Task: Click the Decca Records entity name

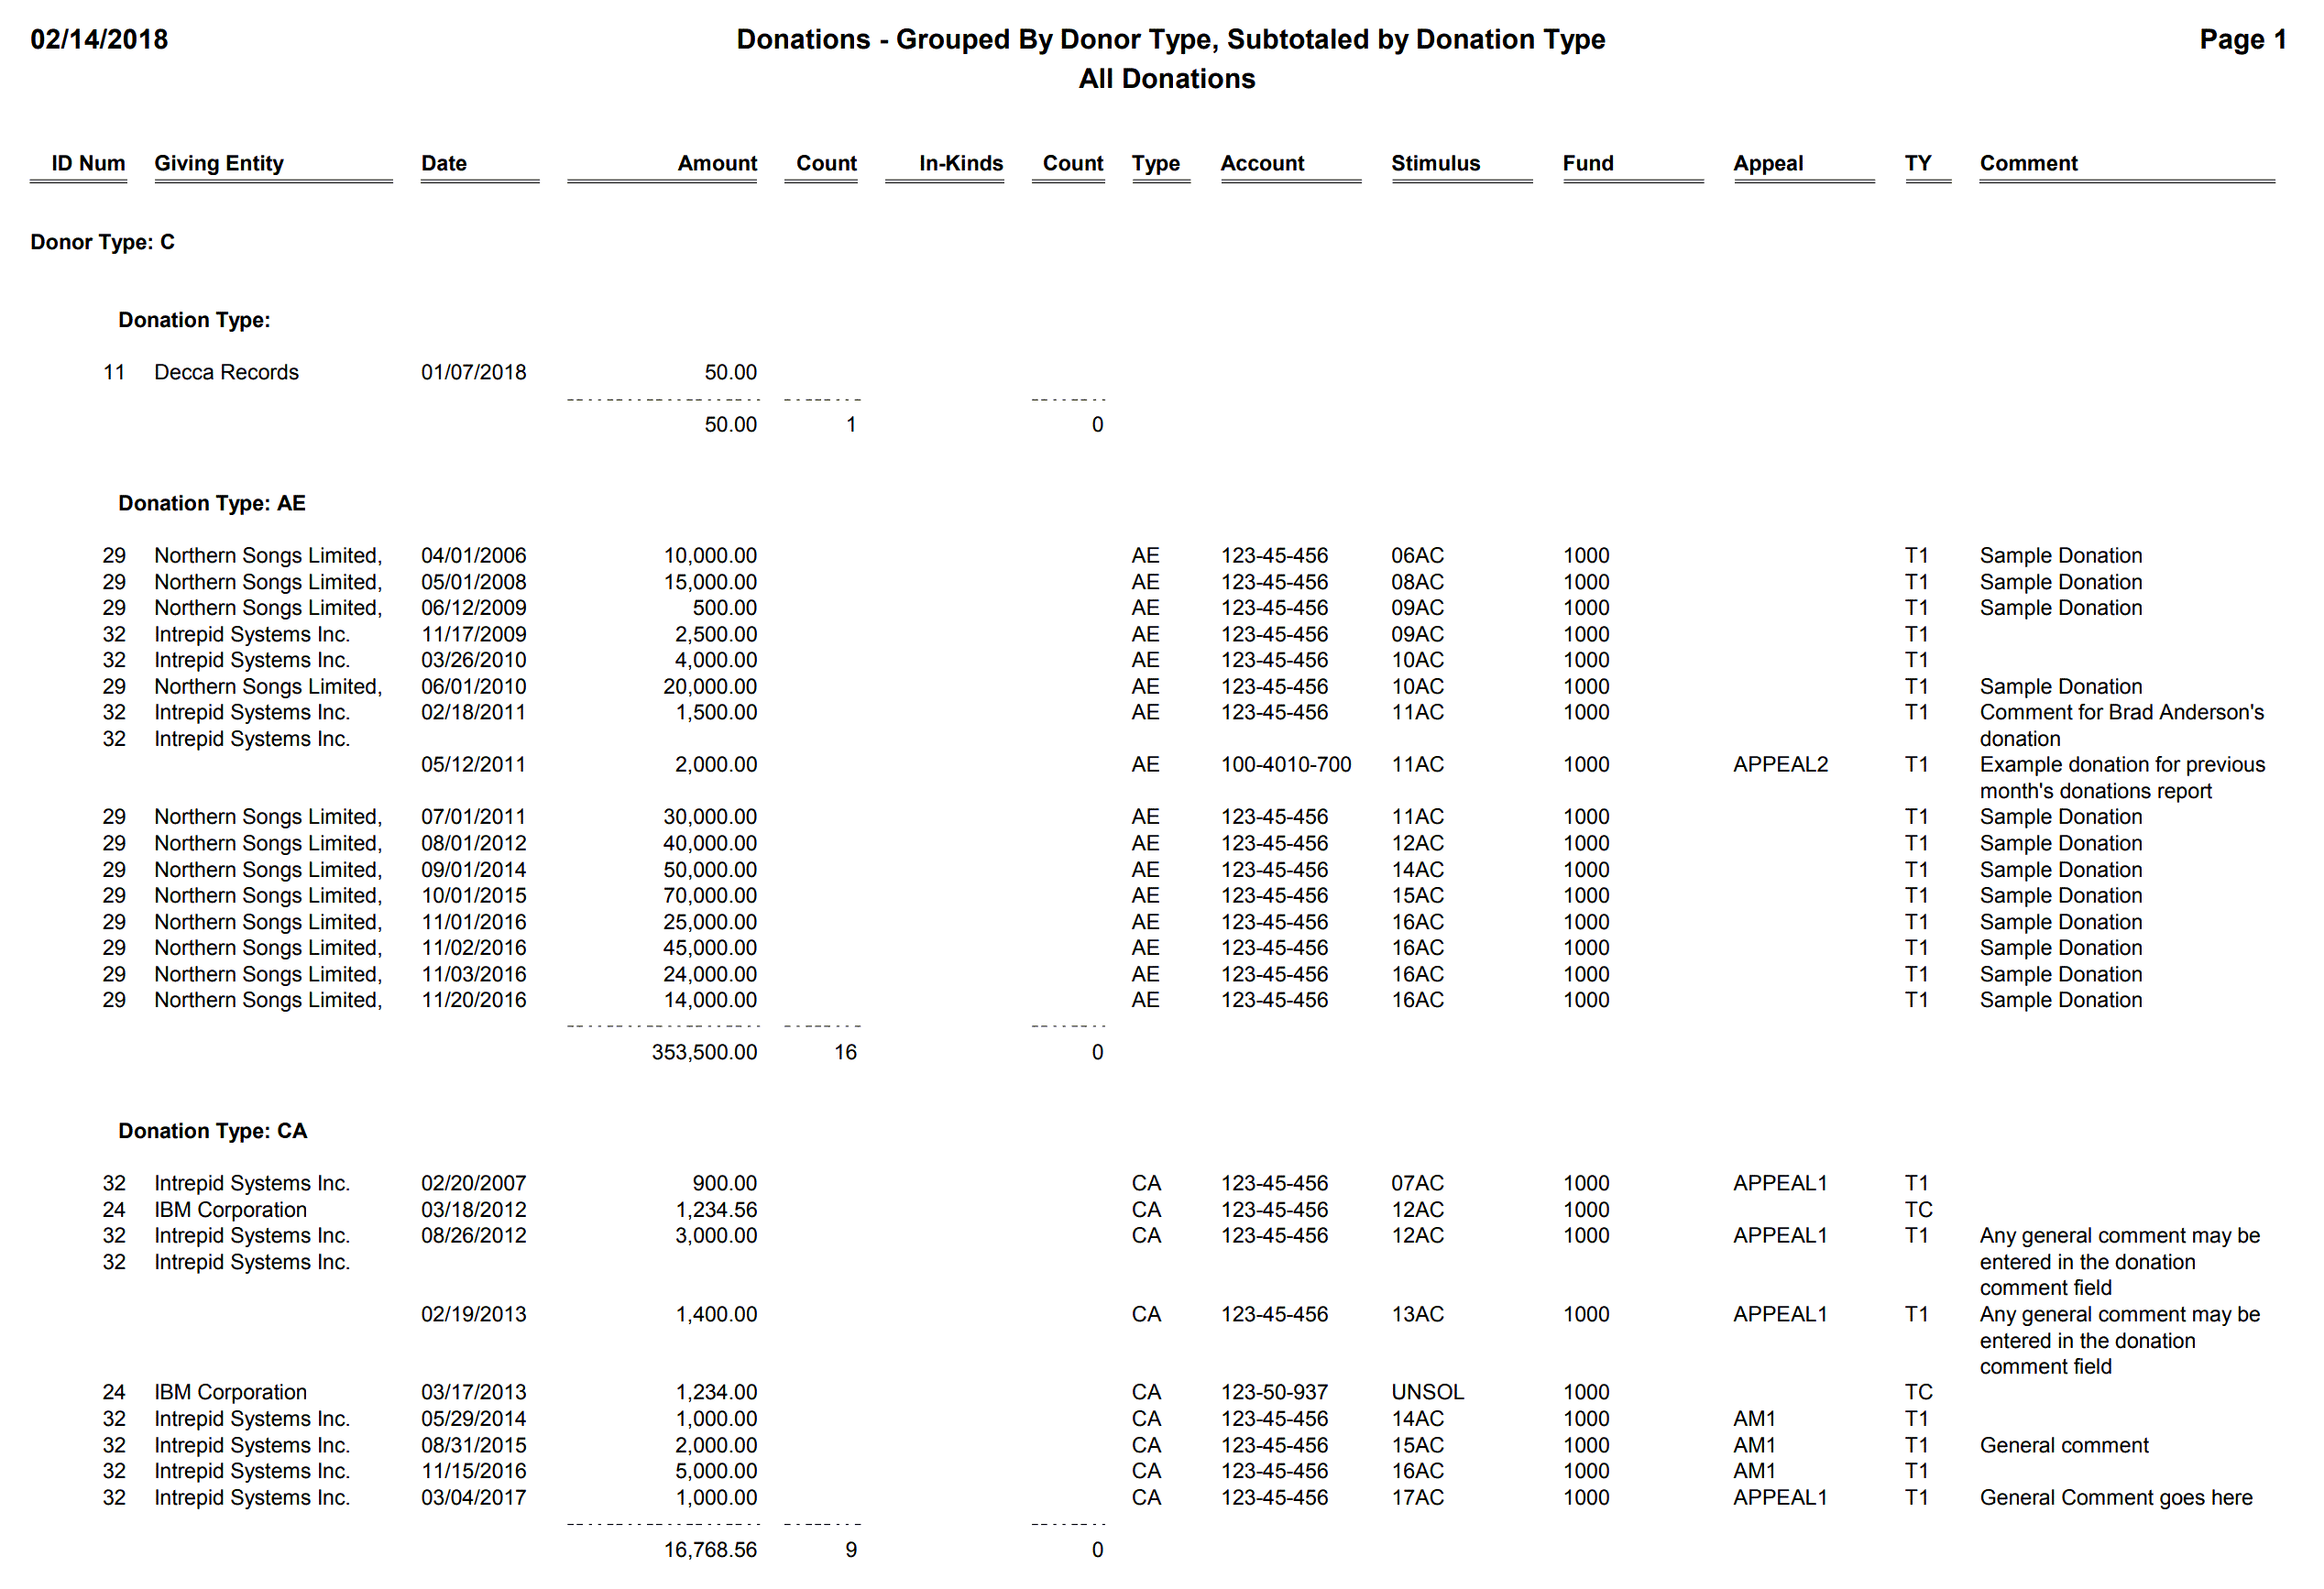Action: coord(226,372)
